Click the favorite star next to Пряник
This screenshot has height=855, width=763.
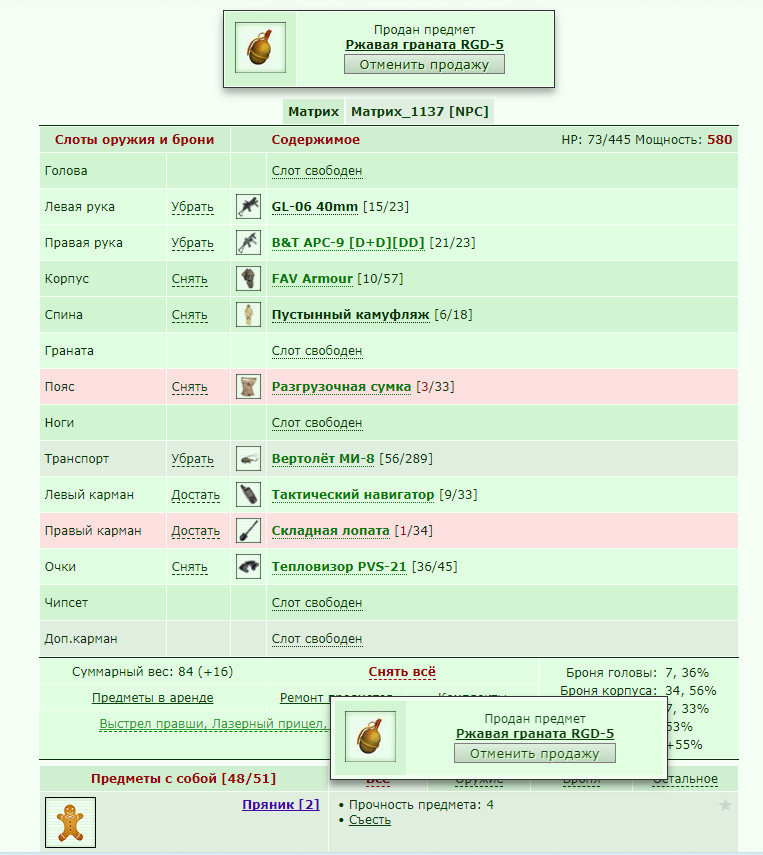click(x=725, y=805)
